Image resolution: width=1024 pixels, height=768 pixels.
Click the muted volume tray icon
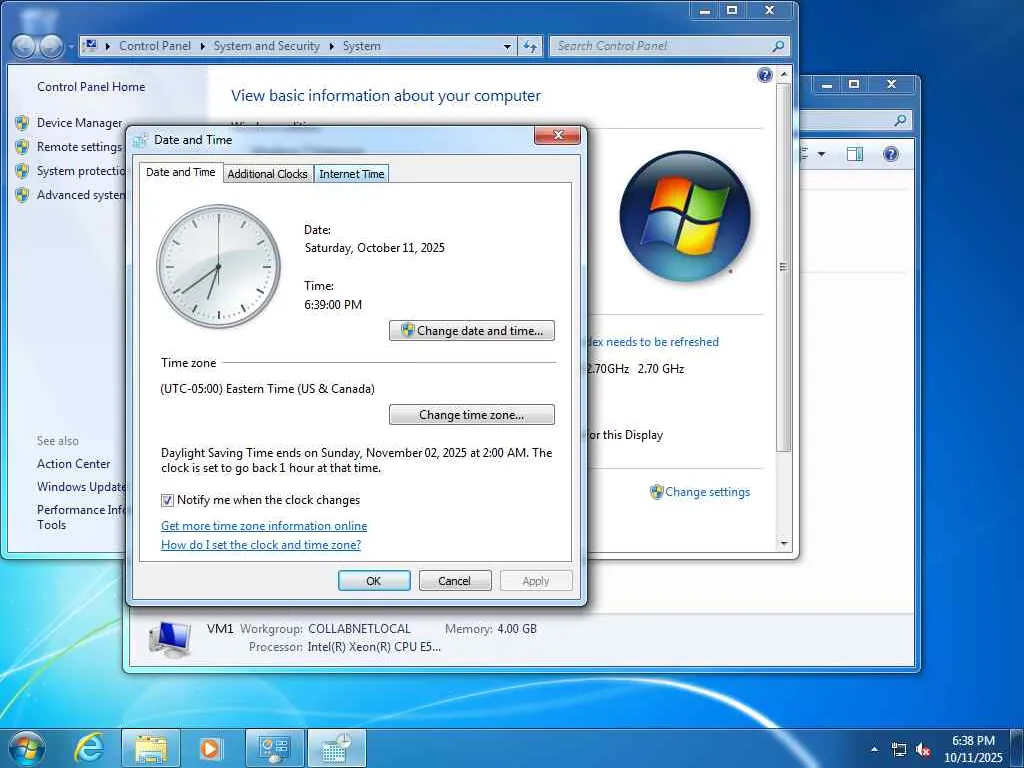(923, 750)
